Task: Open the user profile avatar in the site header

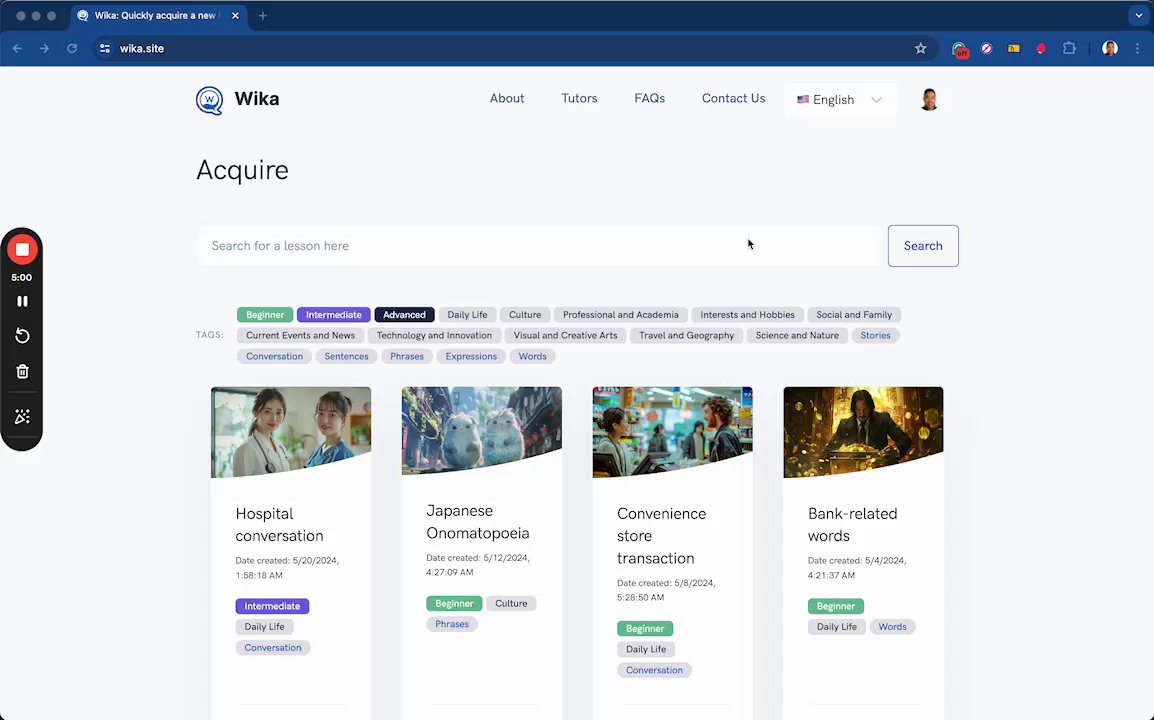Action: click(x=929, y=99)
